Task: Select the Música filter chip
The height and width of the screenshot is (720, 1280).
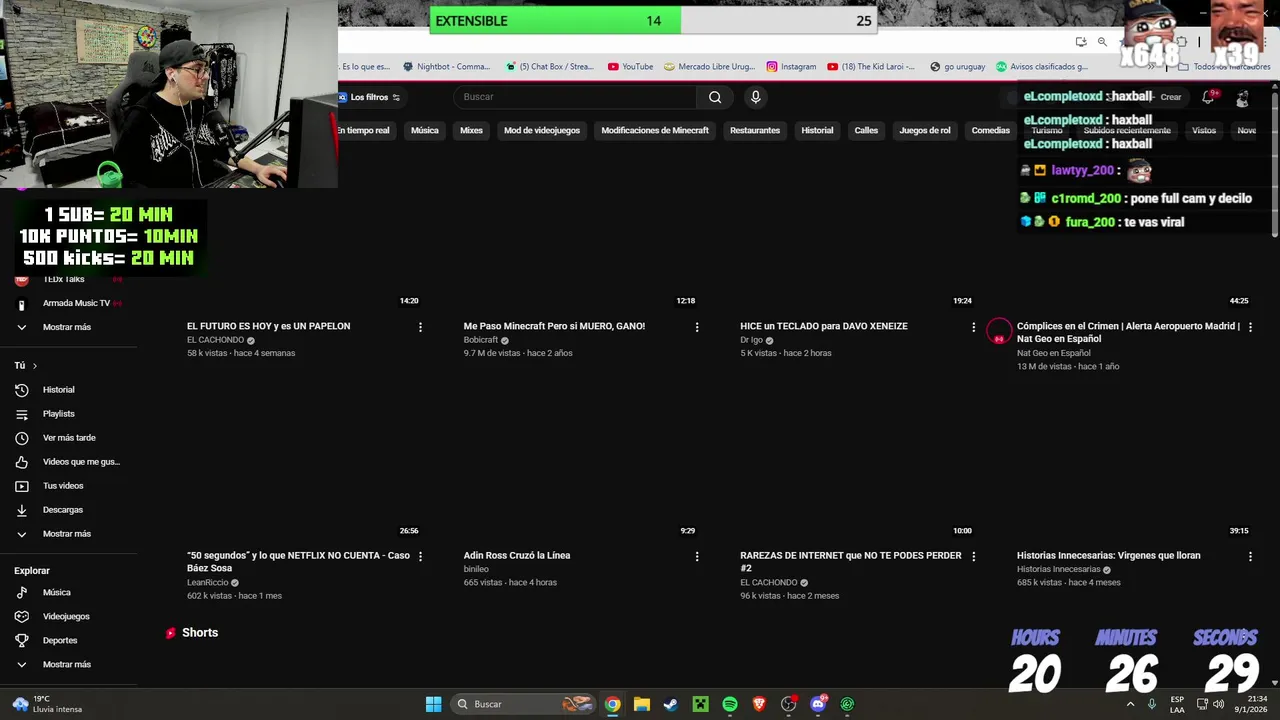Action: 425,130
